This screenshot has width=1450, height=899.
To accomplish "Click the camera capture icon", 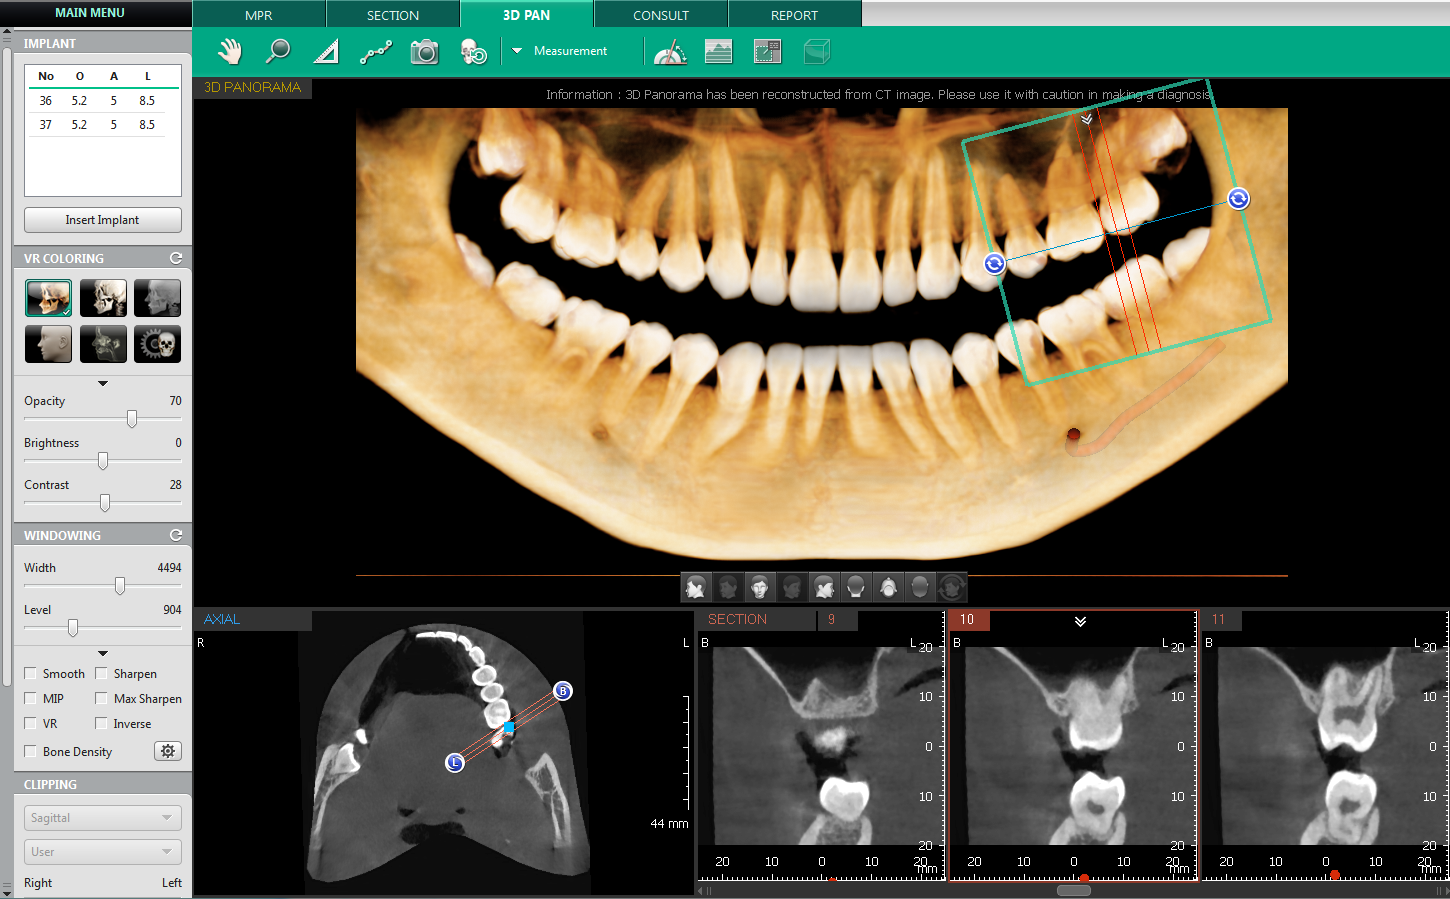I will click(x=424, y=52).
